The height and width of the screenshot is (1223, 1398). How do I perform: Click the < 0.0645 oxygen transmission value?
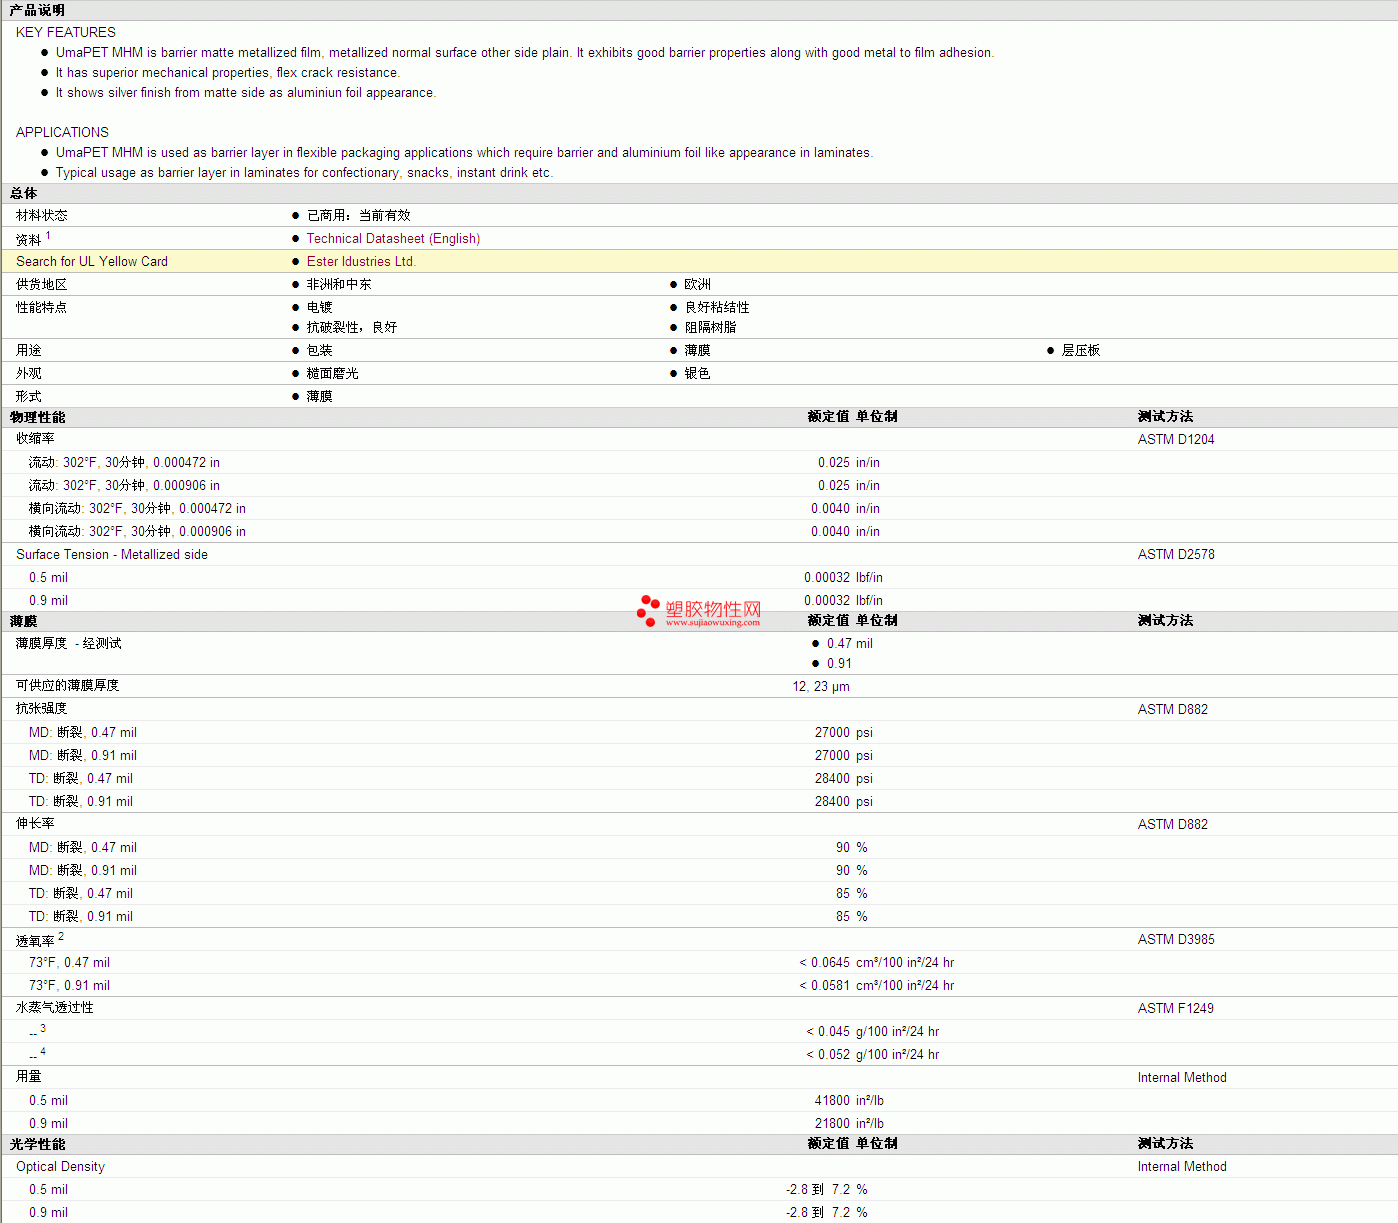click(825, 963)
